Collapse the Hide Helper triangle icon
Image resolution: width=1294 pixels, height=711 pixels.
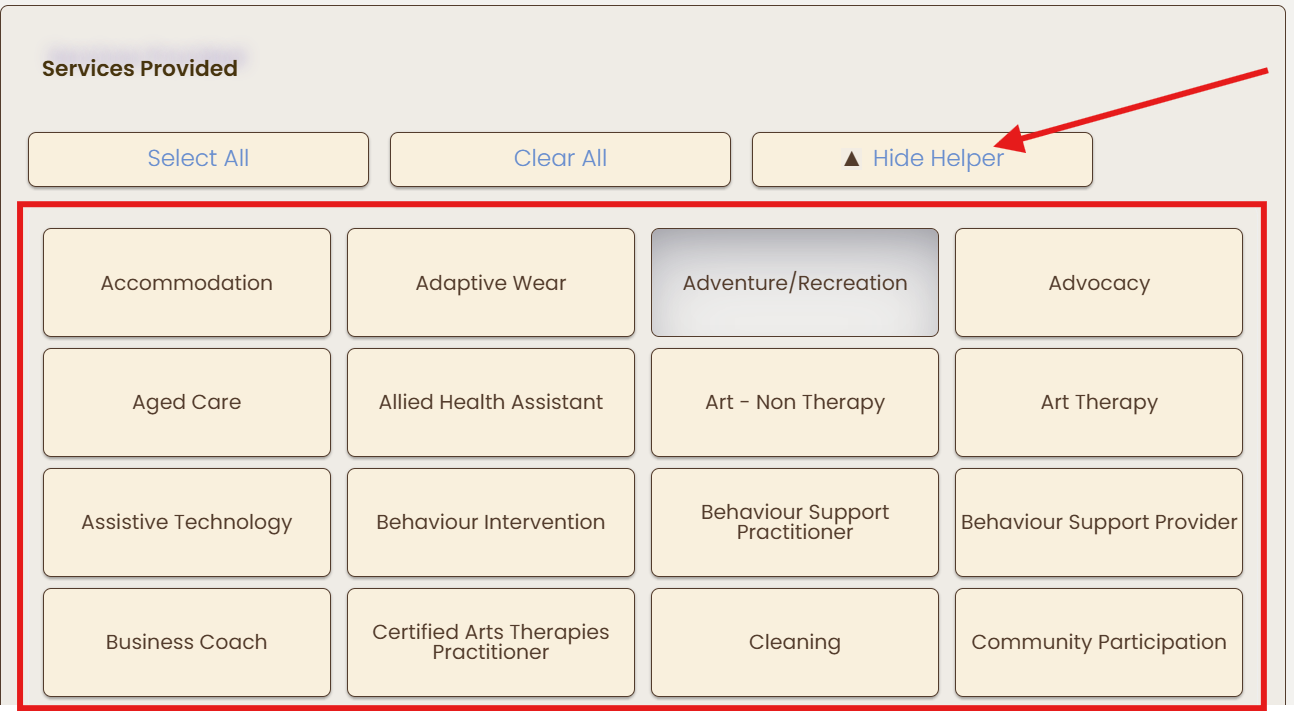851,159
